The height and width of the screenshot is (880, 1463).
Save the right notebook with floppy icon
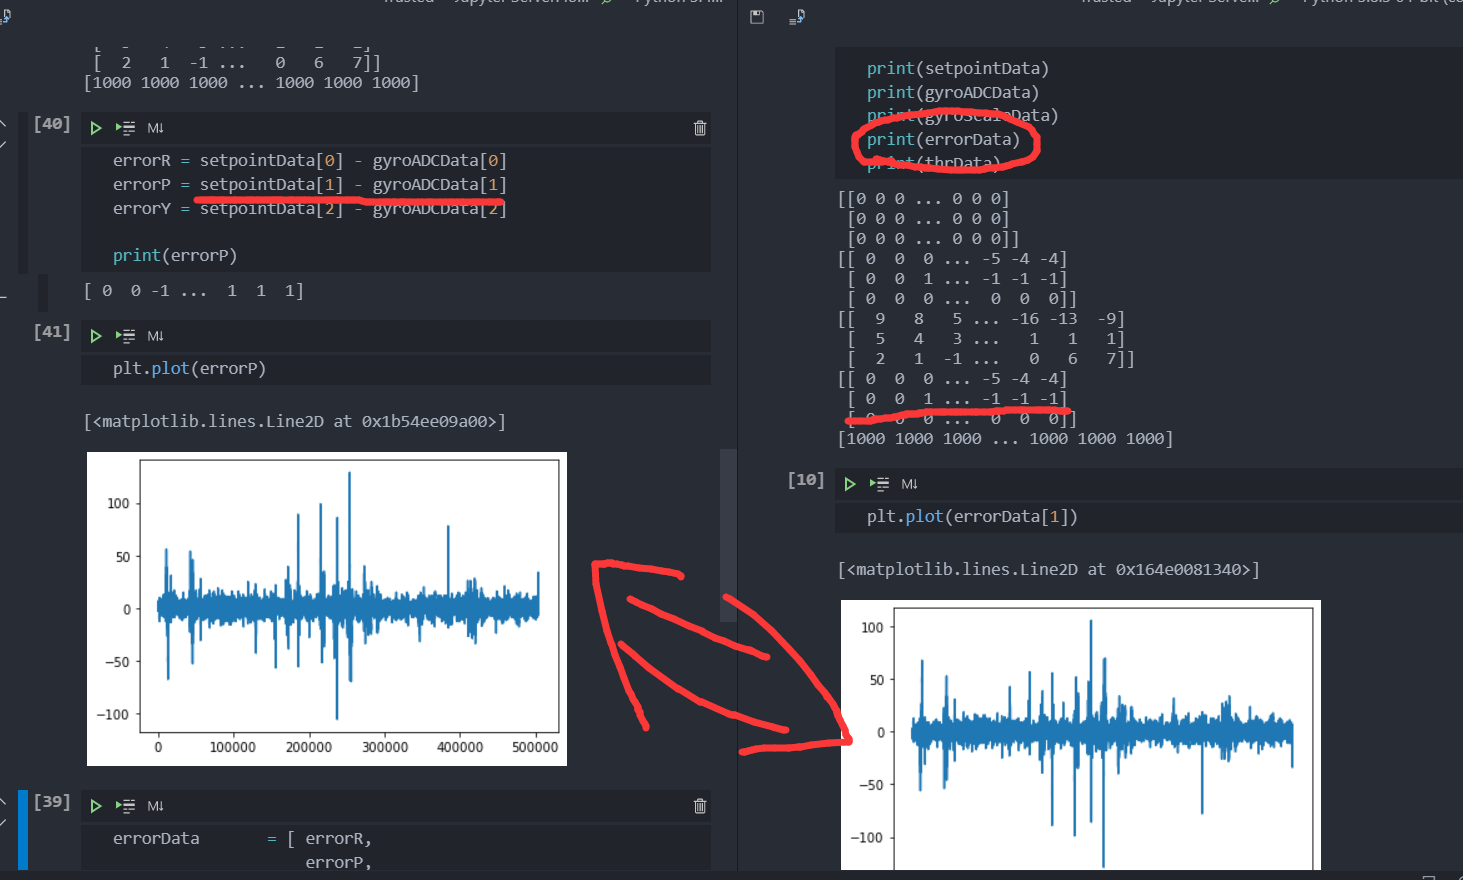pyautogui.click(x=757, y=17)
